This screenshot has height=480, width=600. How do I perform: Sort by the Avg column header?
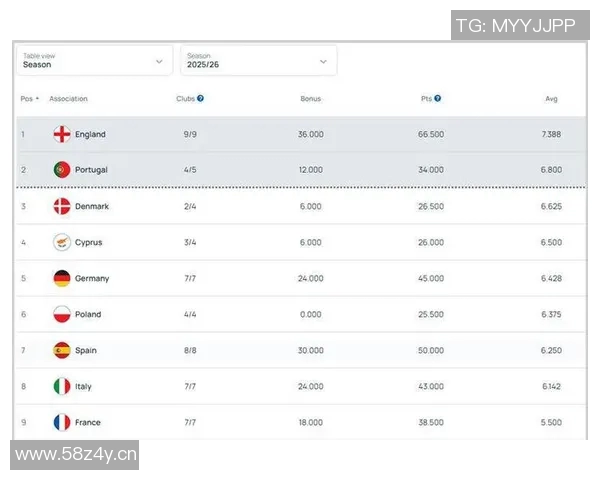(x=551, y=99)
